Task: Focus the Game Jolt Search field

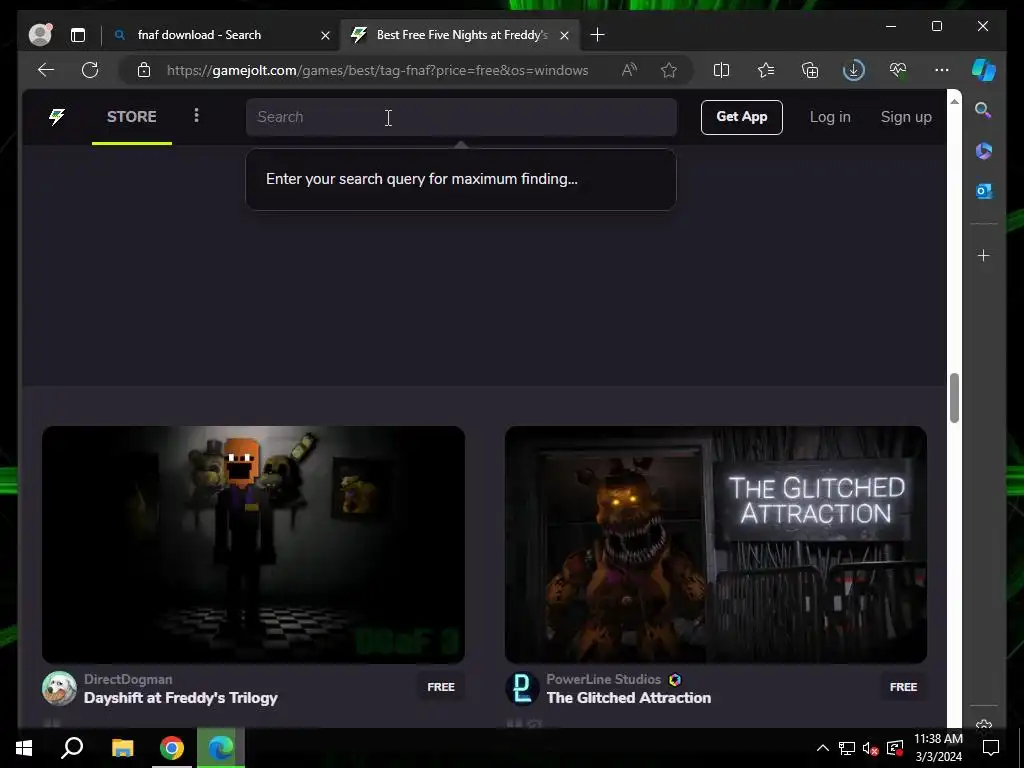Action: (461, 117)
